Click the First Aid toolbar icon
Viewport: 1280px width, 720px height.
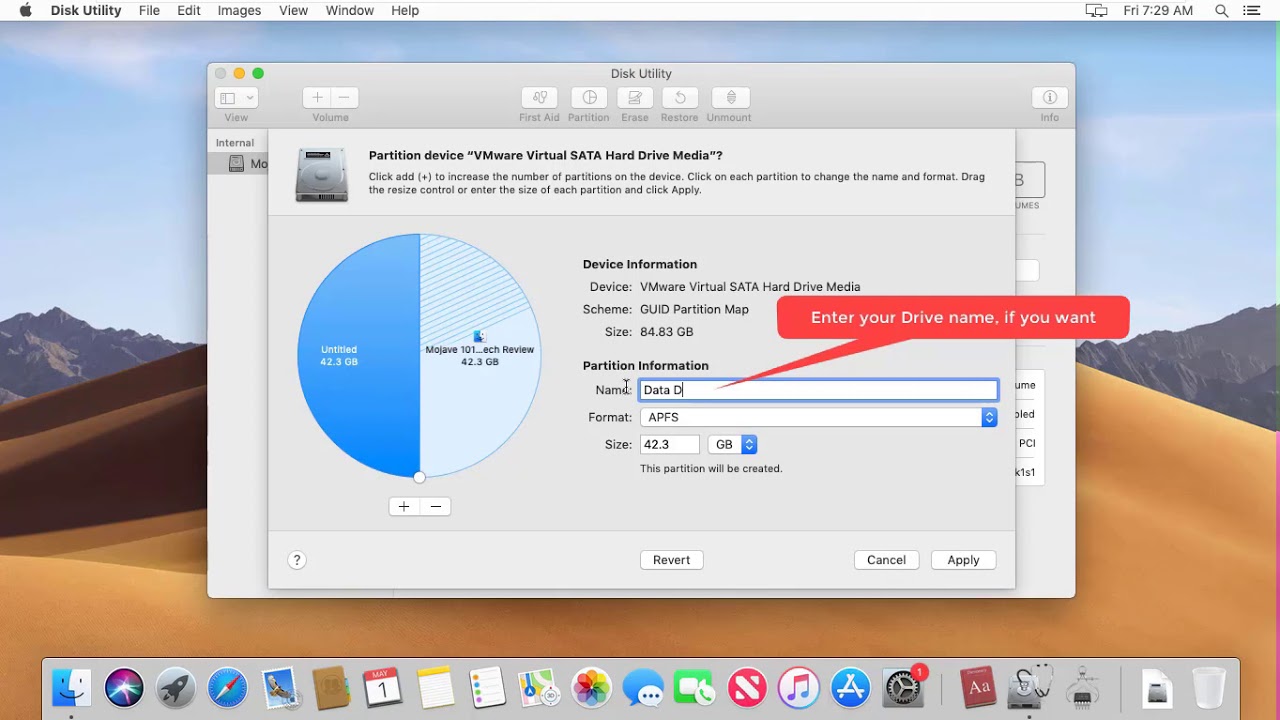pyautogui.click(x=539, y=98)
